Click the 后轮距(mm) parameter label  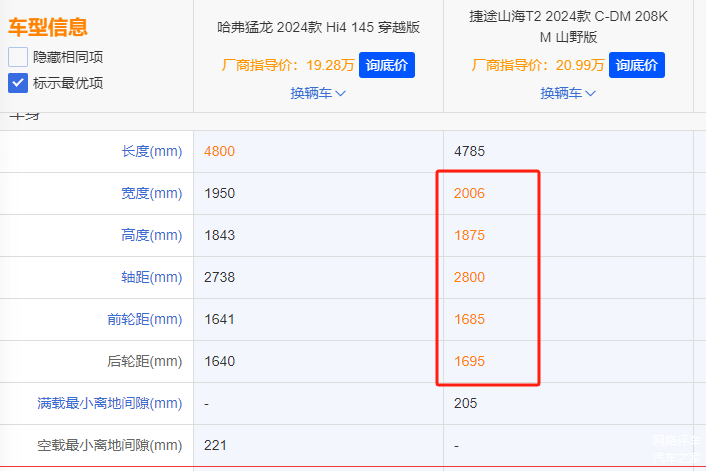144,361
